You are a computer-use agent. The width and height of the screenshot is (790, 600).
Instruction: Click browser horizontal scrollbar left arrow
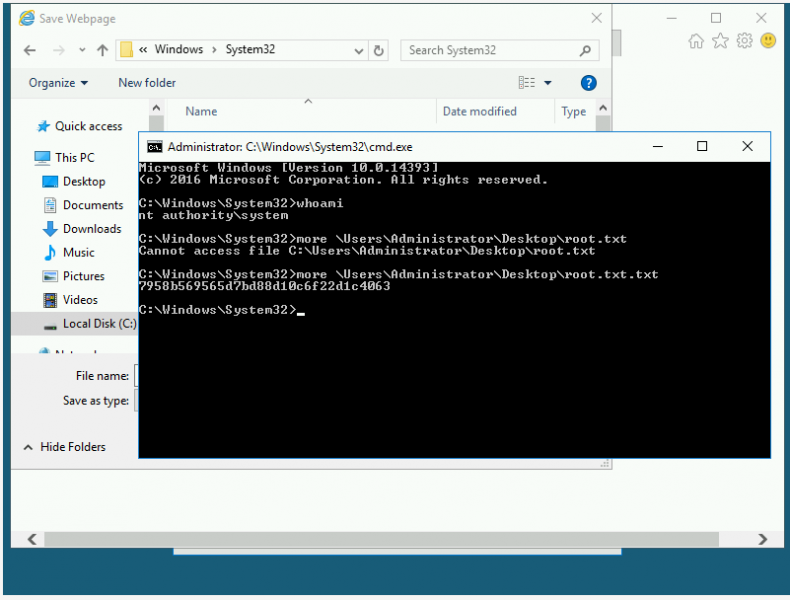pyautogui.click(x=32, y=539)
